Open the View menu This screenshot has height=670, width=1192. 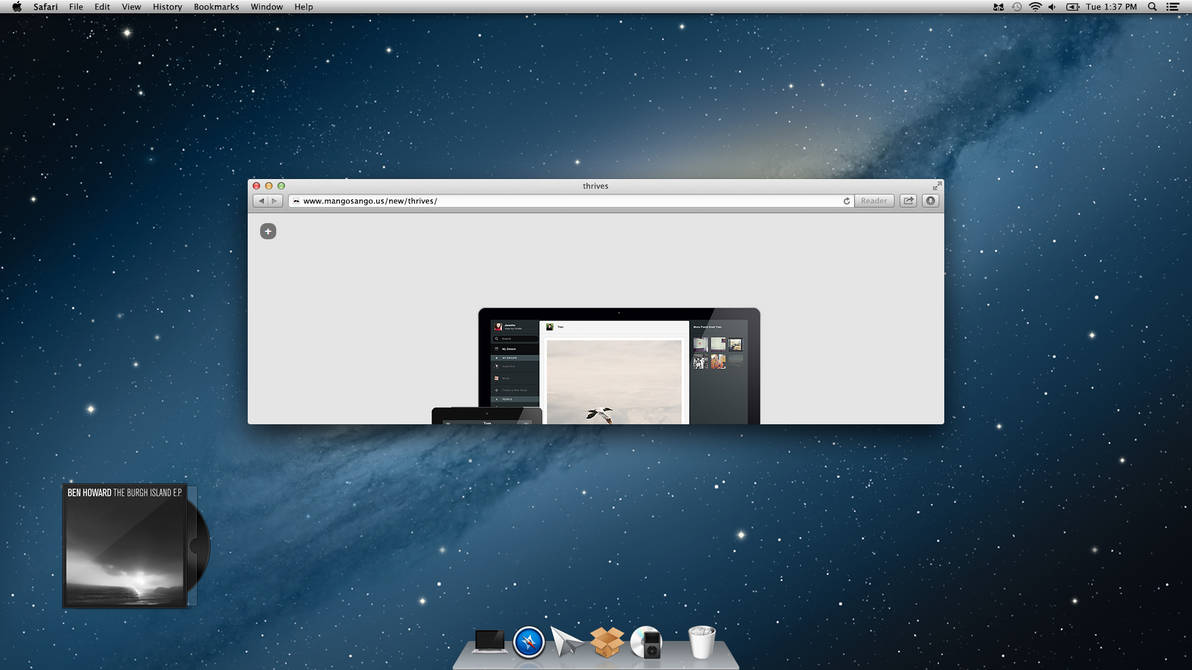point(132,7)
